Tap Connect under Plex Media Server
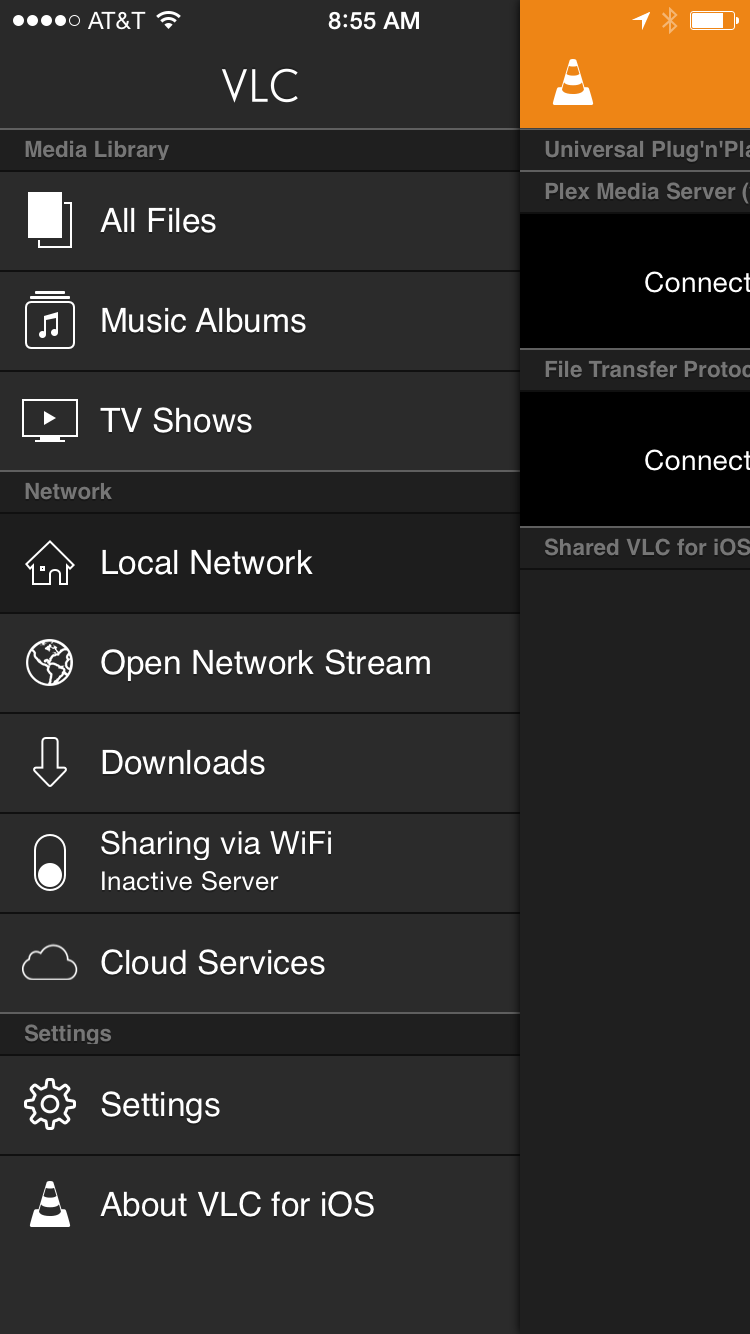Screen dimensions: 750x1334 point(696,282)
